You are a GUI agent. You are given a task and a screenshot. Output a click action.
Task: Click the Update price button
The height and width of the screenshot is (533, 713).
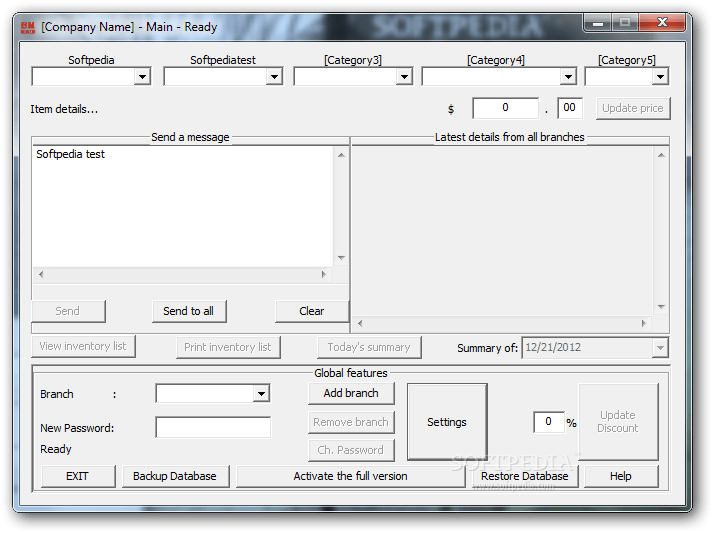tap(633, 109)
